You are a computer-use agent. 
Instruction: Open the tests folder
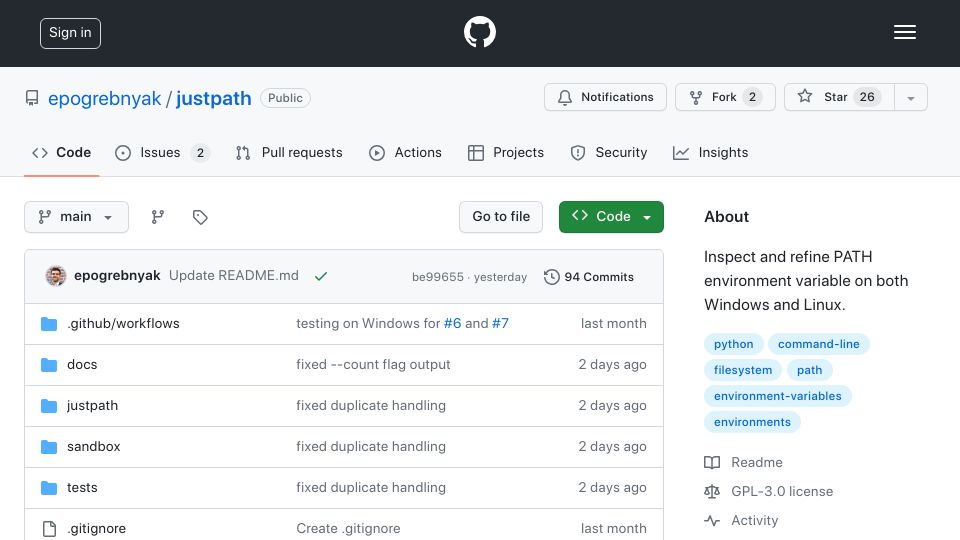click(x=82, y=487)
